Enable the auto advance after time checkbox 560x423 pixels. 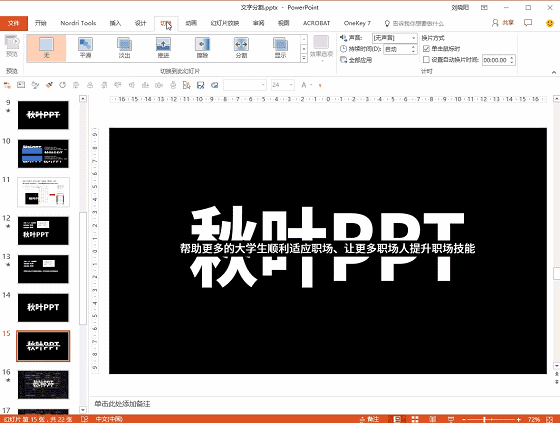pos(426,60)
